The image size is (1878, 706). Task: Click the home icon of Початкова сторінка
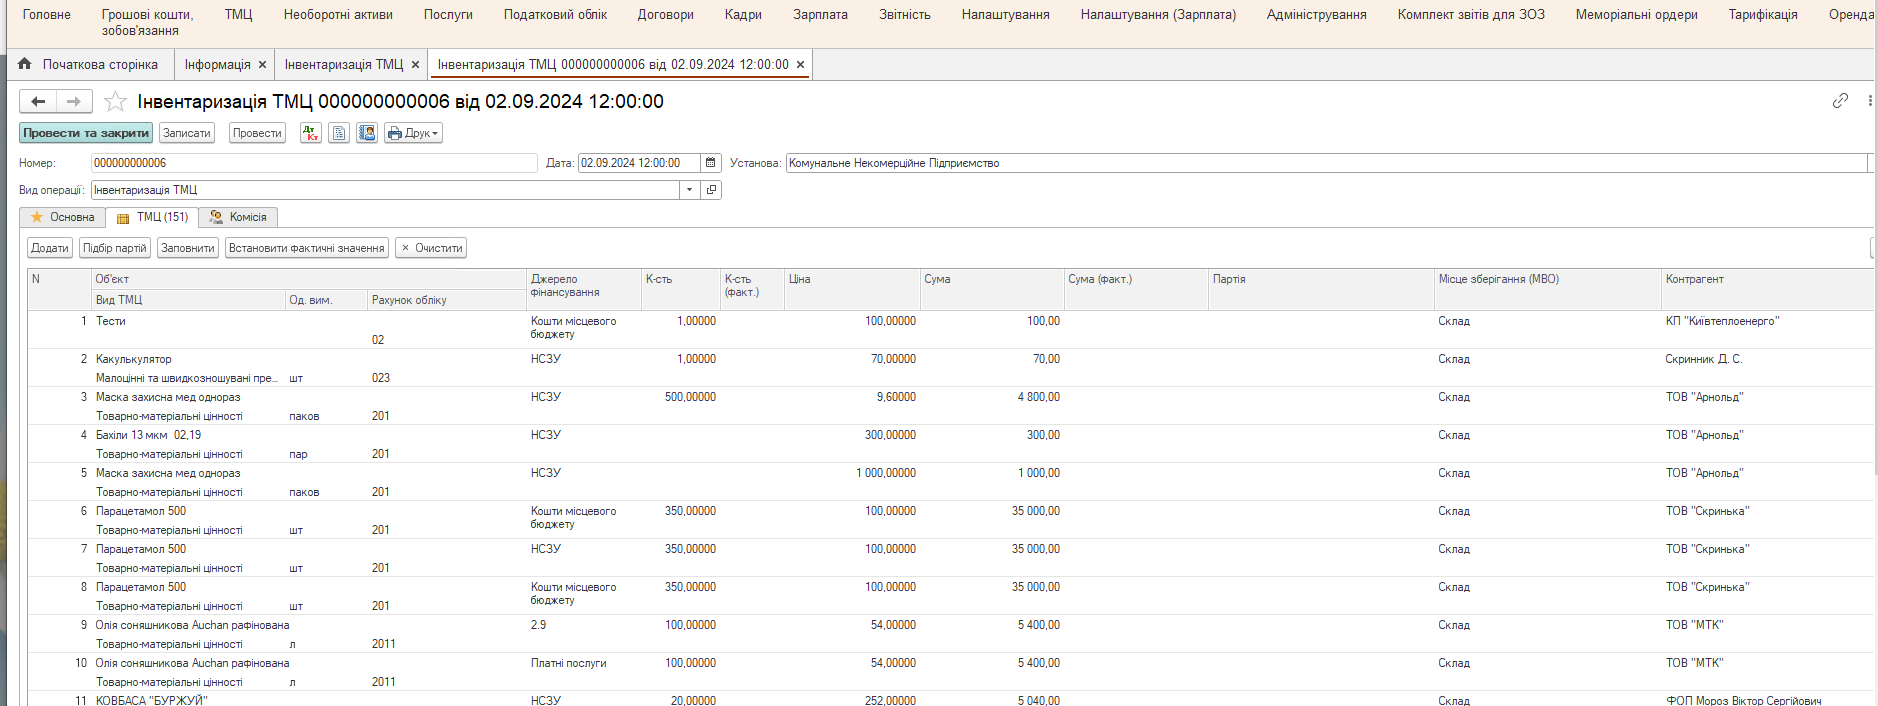coord(25,64)
